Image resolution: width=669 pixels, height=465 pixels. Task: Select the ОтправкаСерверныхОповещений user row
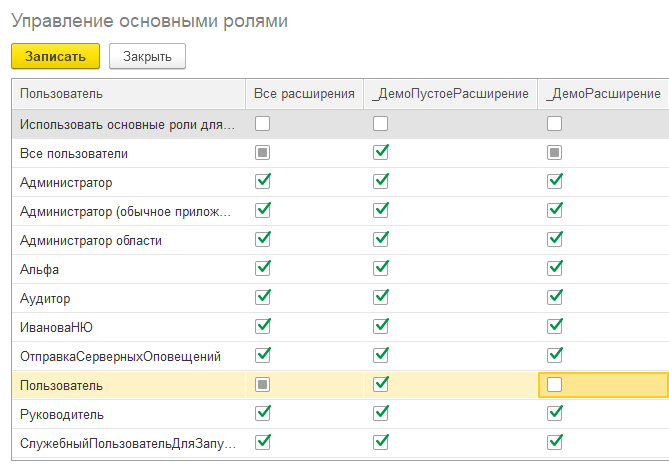(x=120, y=356)
